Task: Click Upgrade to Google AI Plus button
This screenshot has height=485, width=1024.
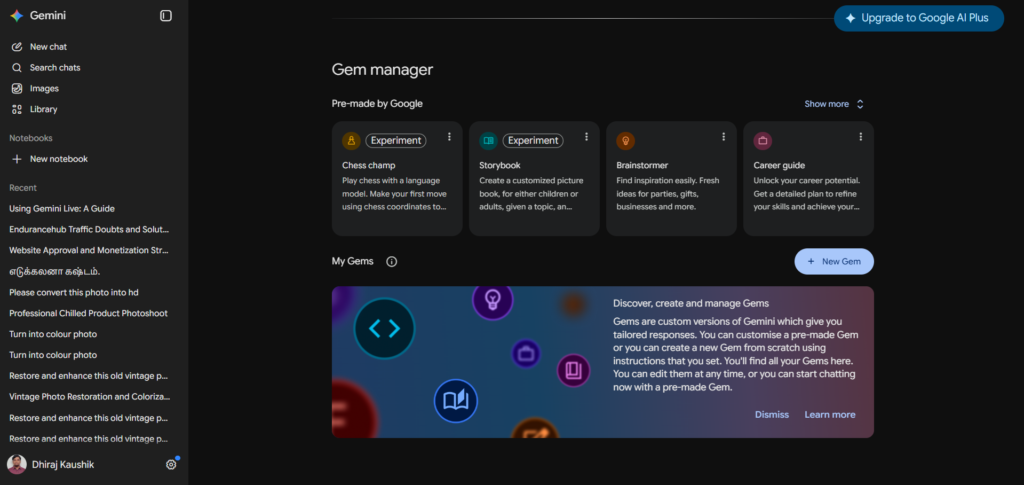Action: tap(919, 19)
